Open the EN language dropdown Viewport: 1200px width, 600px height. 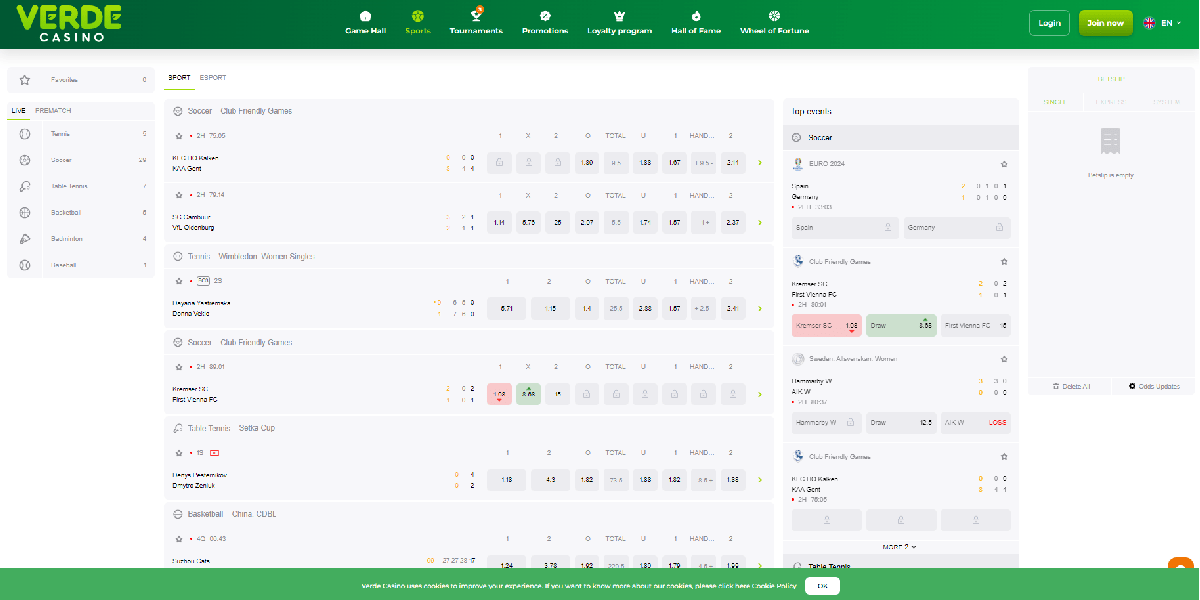click(1158, 23)
